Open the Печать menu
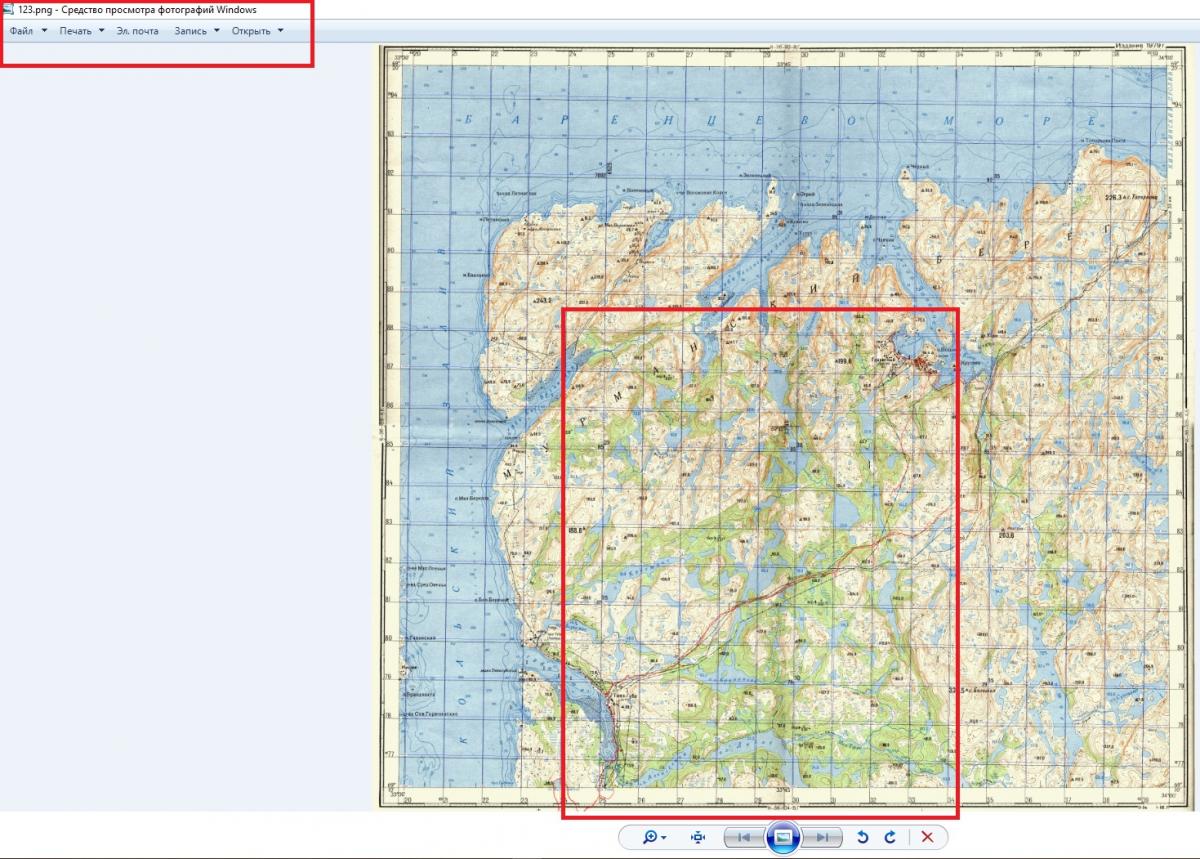1200x859 pixels. (75, 31)
